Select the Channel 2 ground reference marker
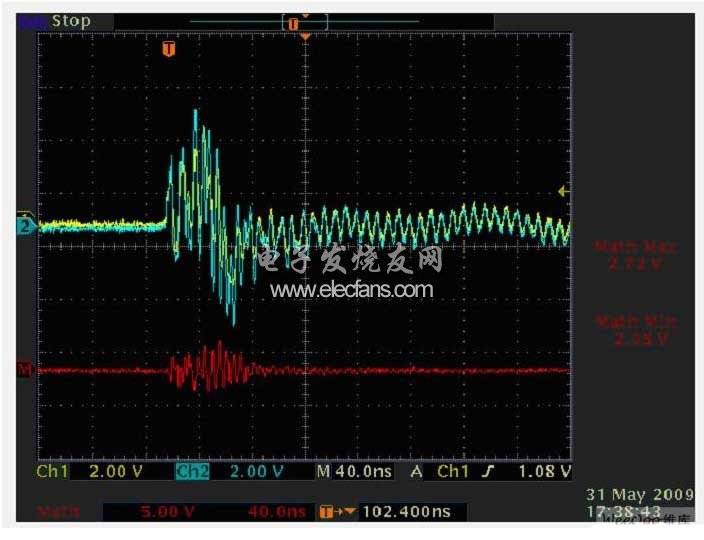704x540 pixels. [x=25, y=226]
